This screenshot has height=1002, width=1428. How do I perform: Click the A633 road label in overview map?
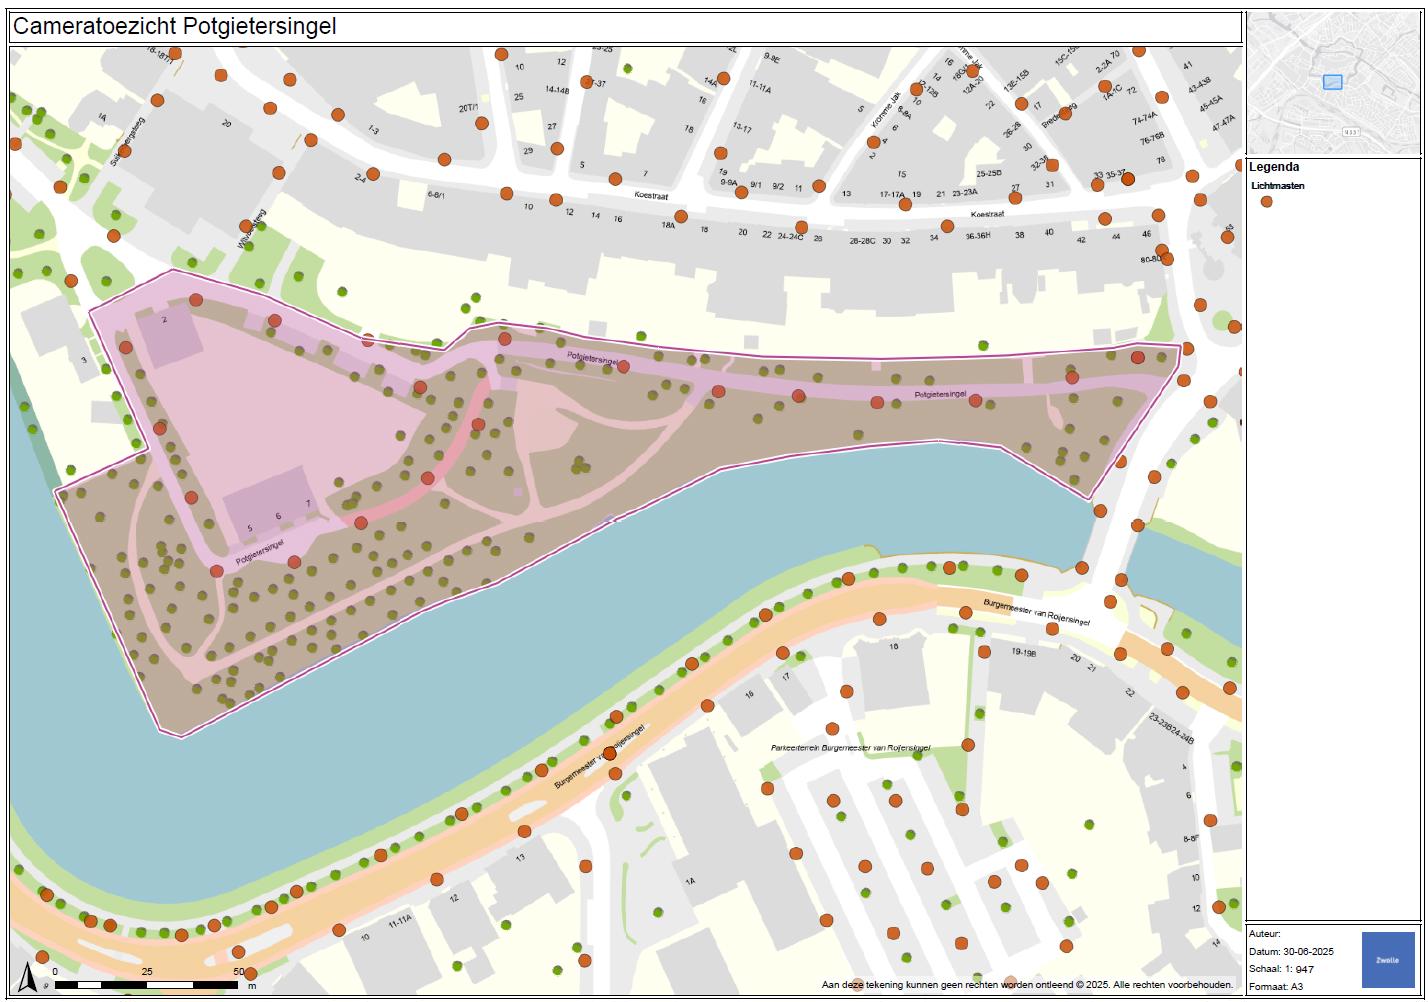[1352, 131]
